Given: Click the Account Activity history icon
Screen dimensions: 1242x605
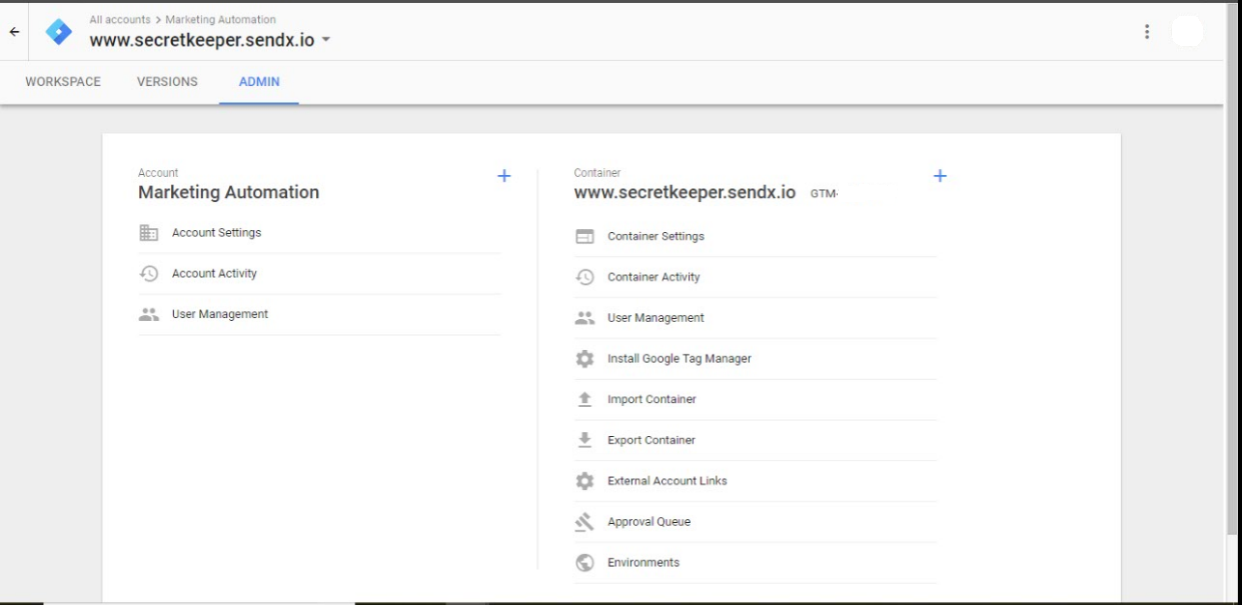Looking at the screenshot, I should click(149, 274).
